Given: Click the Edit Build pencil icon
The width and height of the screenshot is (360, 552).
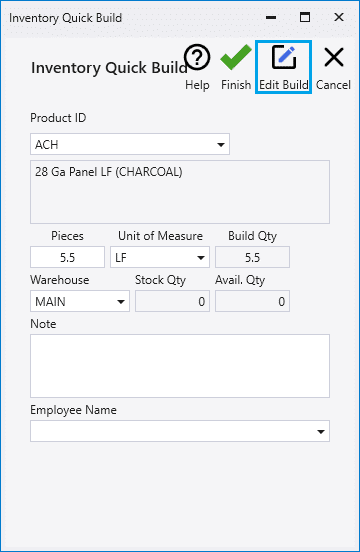Looking at the screenshot, I should click(284, 57).
